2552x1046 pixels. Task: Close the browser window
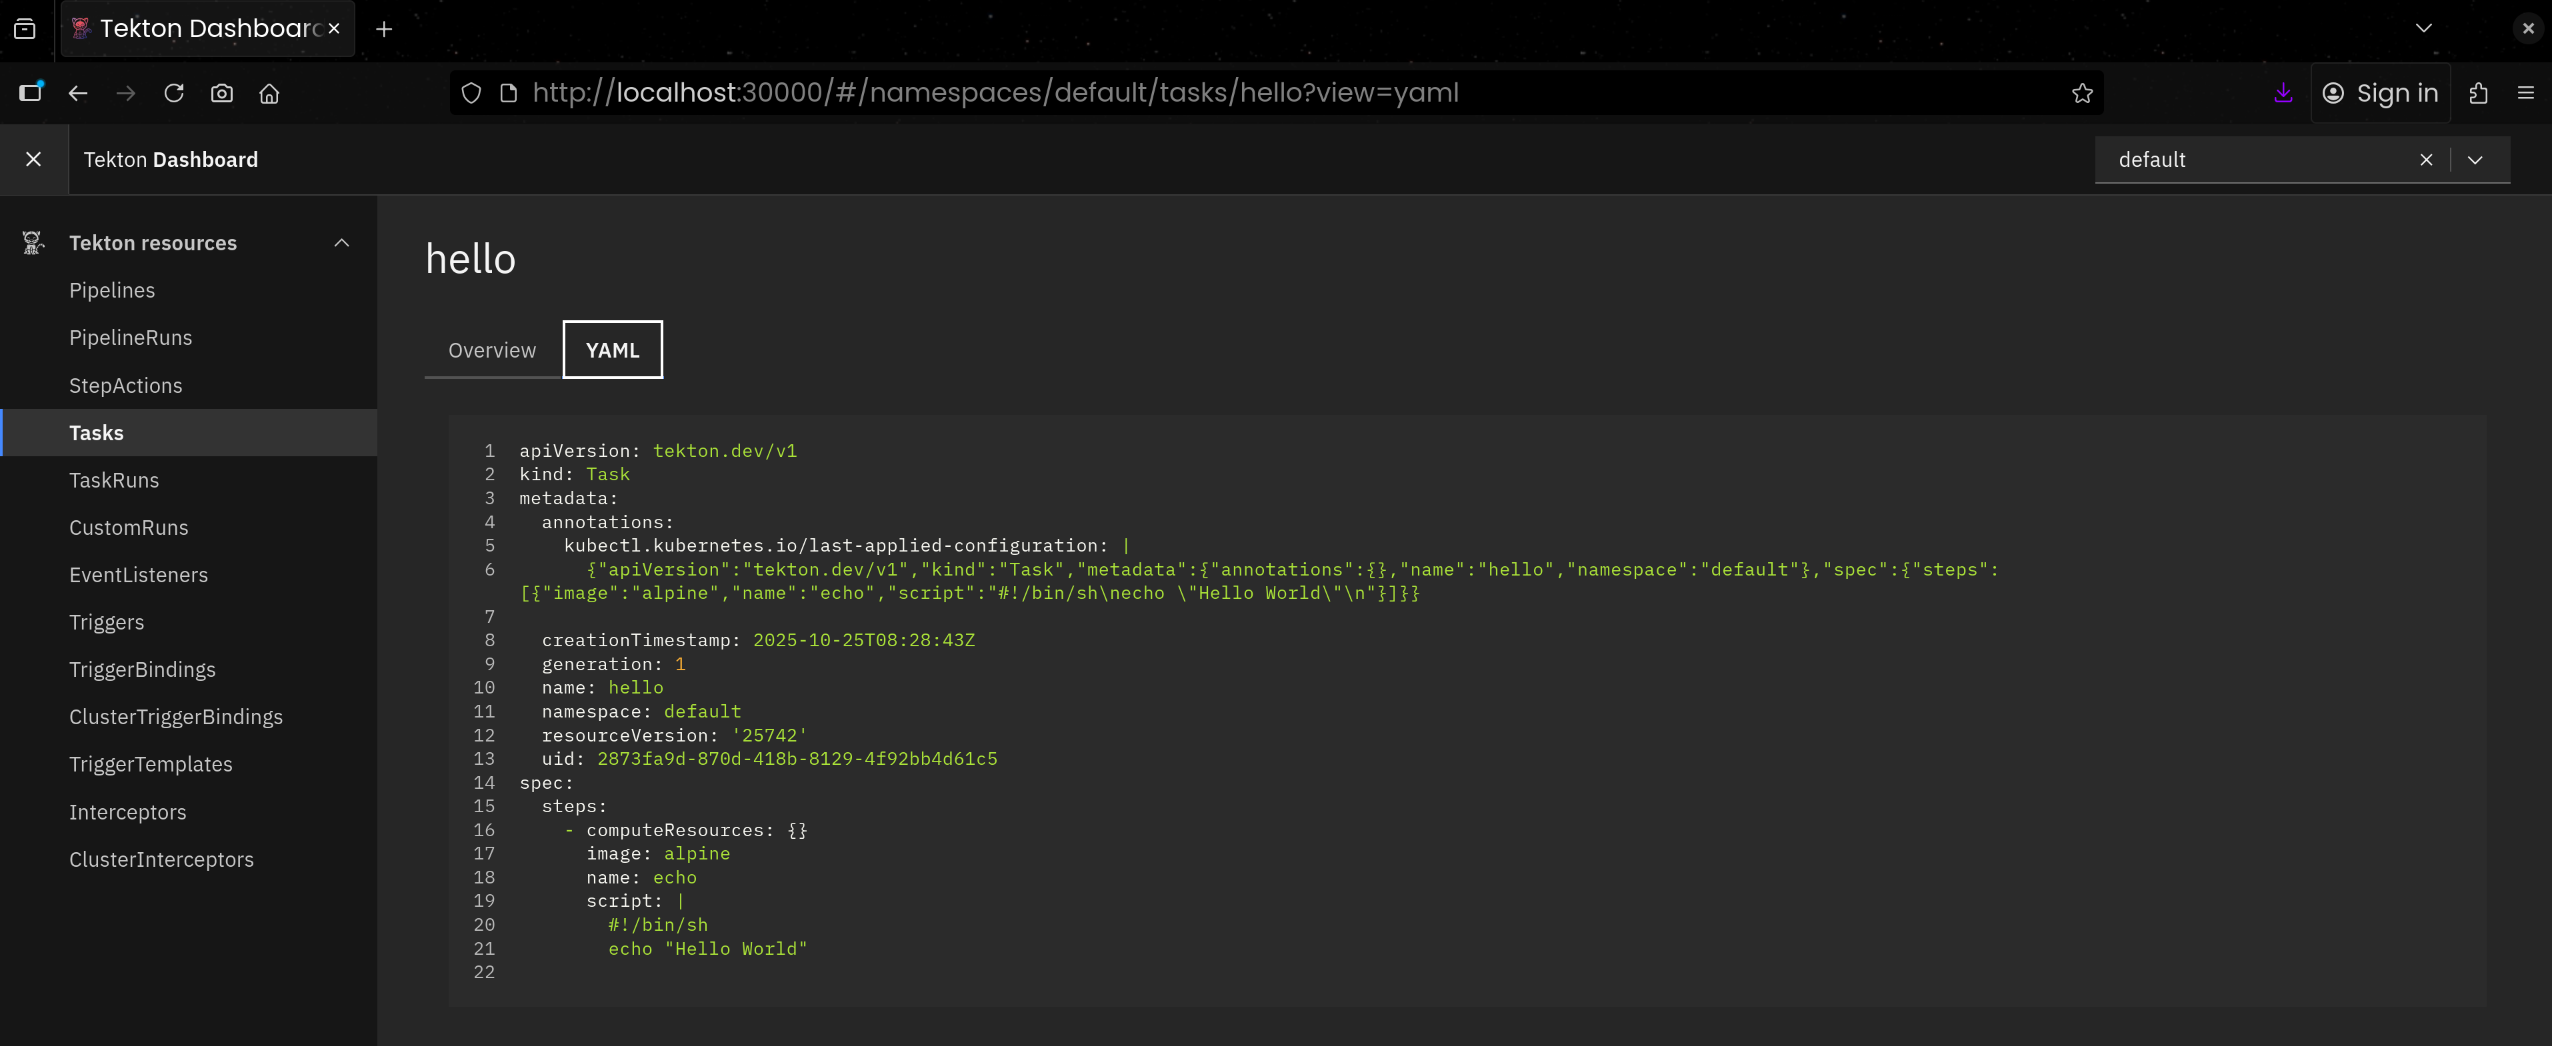point(2528,28)
